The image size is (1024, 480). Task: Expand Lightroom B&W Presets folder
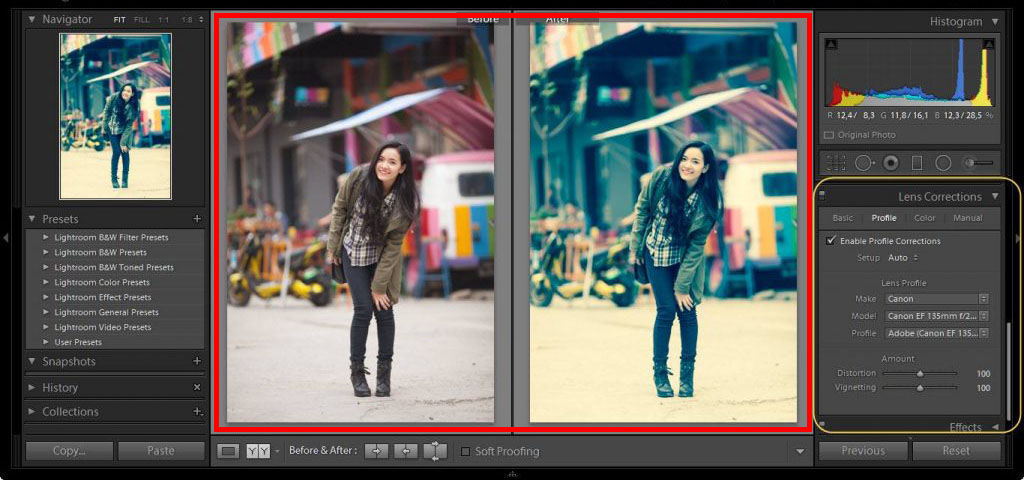[46, 252]
